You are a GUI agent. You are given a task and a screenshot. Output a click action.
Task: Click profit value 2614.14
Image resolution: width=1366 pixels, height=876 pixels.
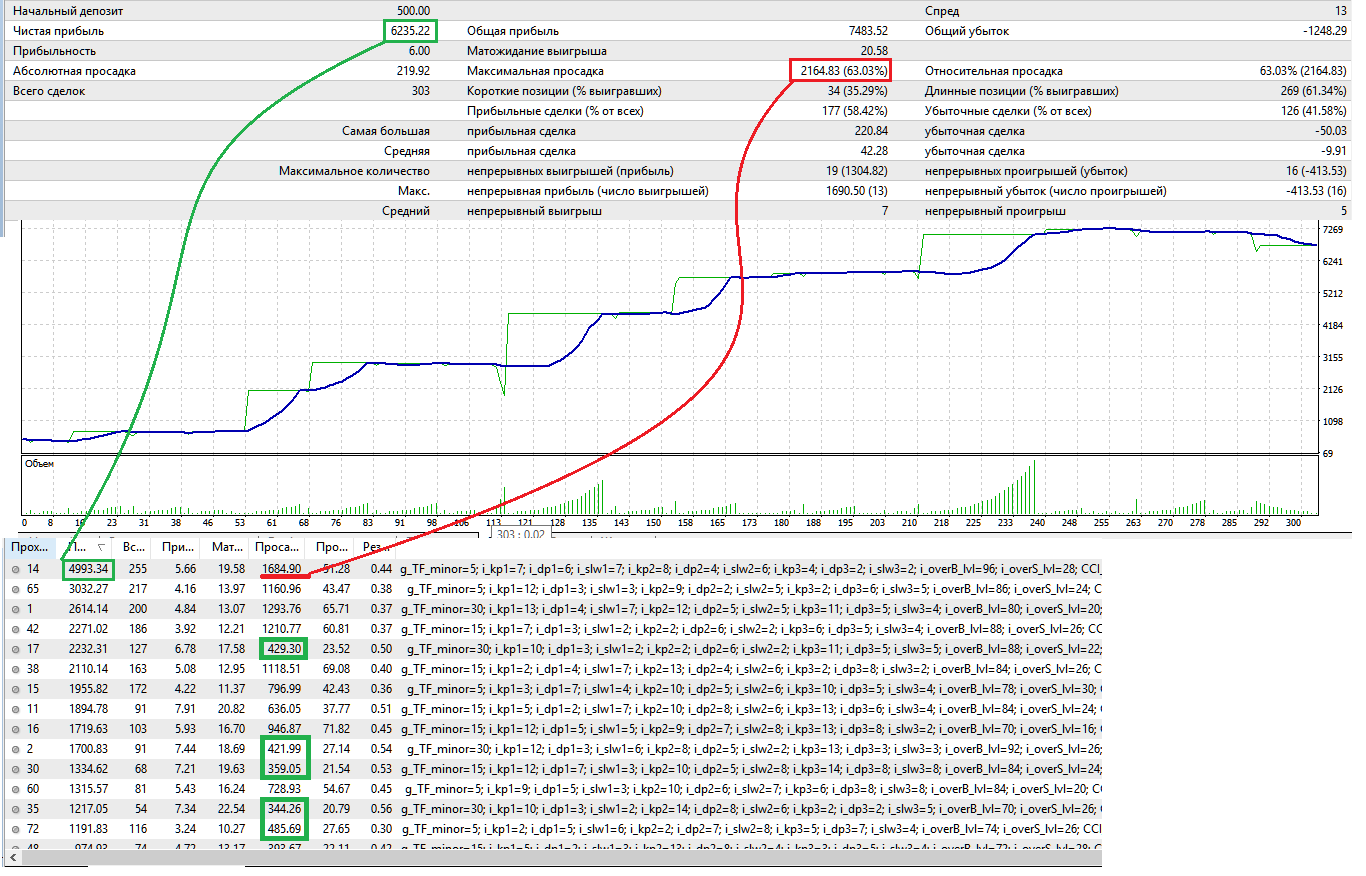tap(88, 609)
